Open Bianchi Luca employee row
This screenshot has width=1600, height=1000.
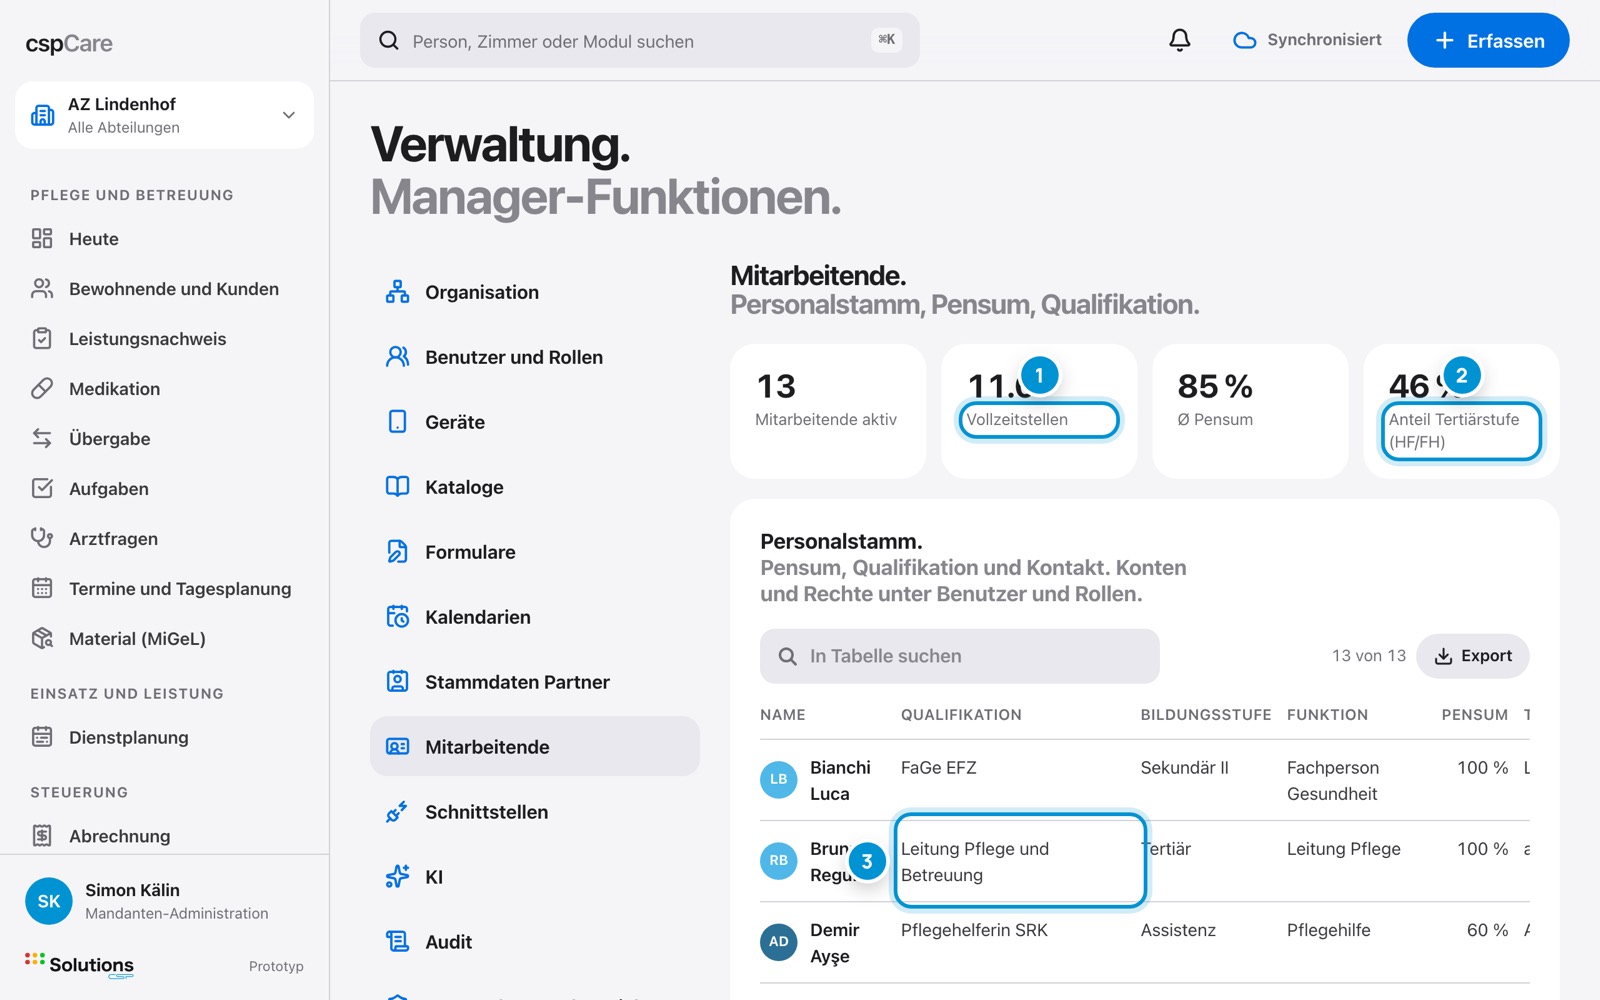pyautogui.click(x=1144, y=780)
